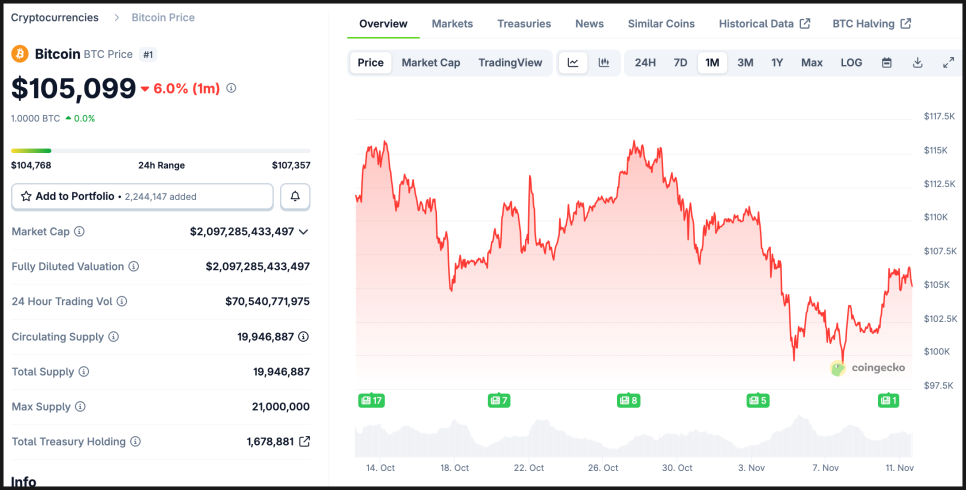Switch chart to TradingView mode
966x490 pixels.
point(510,63)
